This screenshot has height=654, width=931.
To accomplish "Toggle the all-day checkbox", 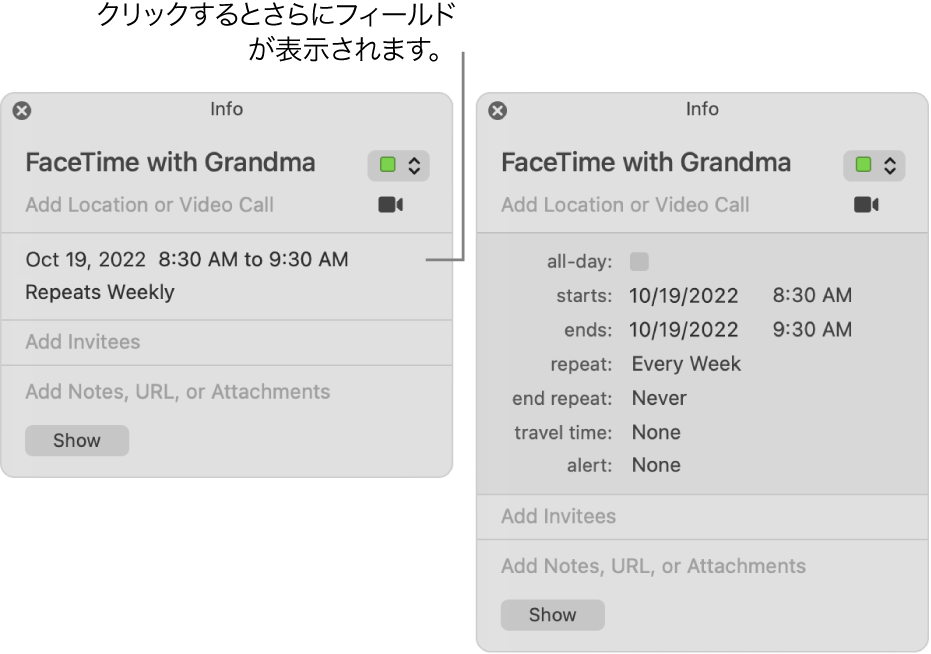I will click(x=639, y=261).
